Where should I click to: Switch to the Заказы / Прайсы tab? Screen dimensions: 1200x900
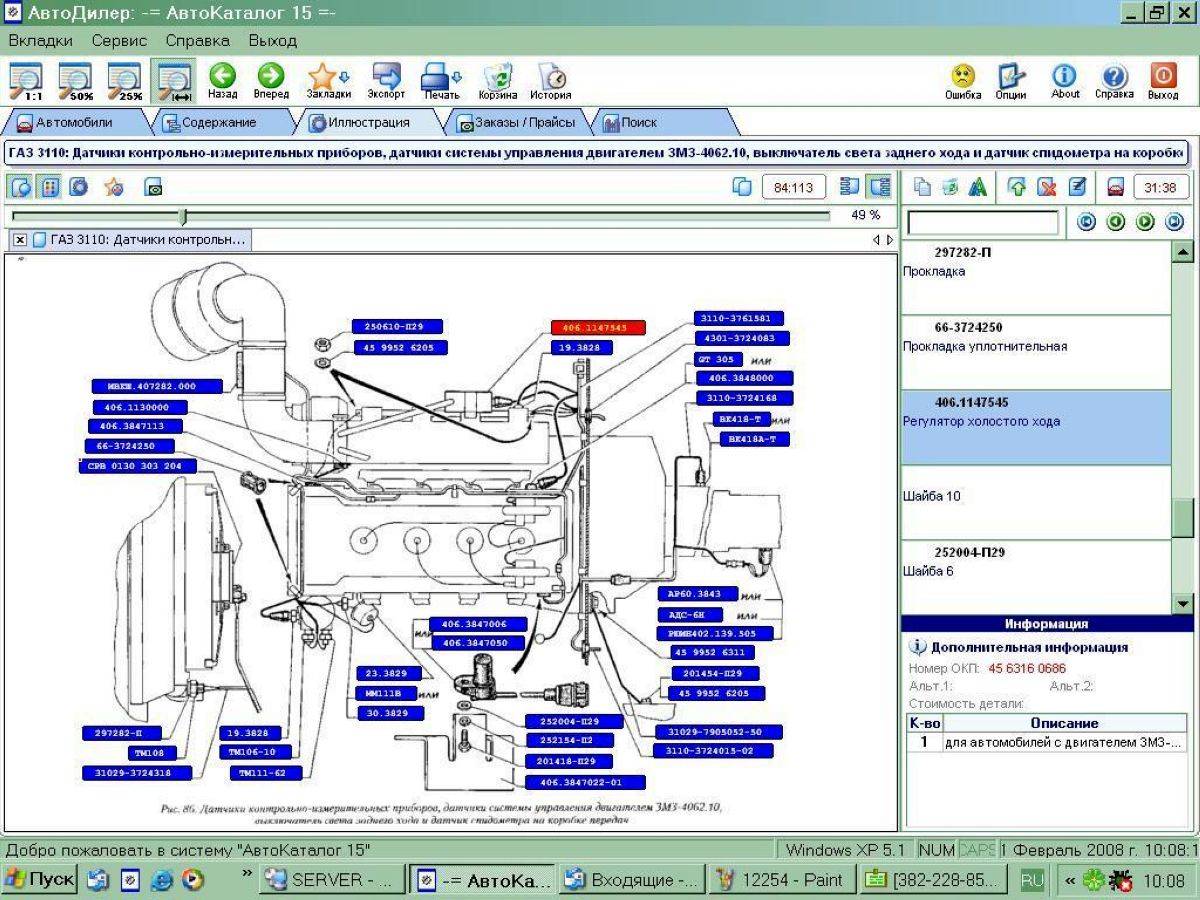pos(516,123)
